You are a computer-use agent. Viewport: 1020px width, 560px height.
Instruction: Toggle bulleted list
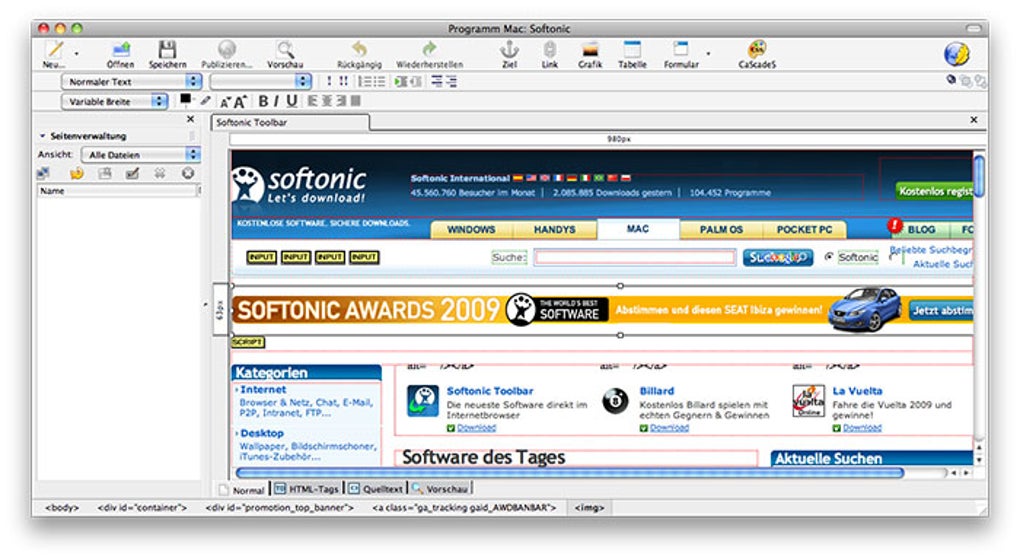point(379,81)
